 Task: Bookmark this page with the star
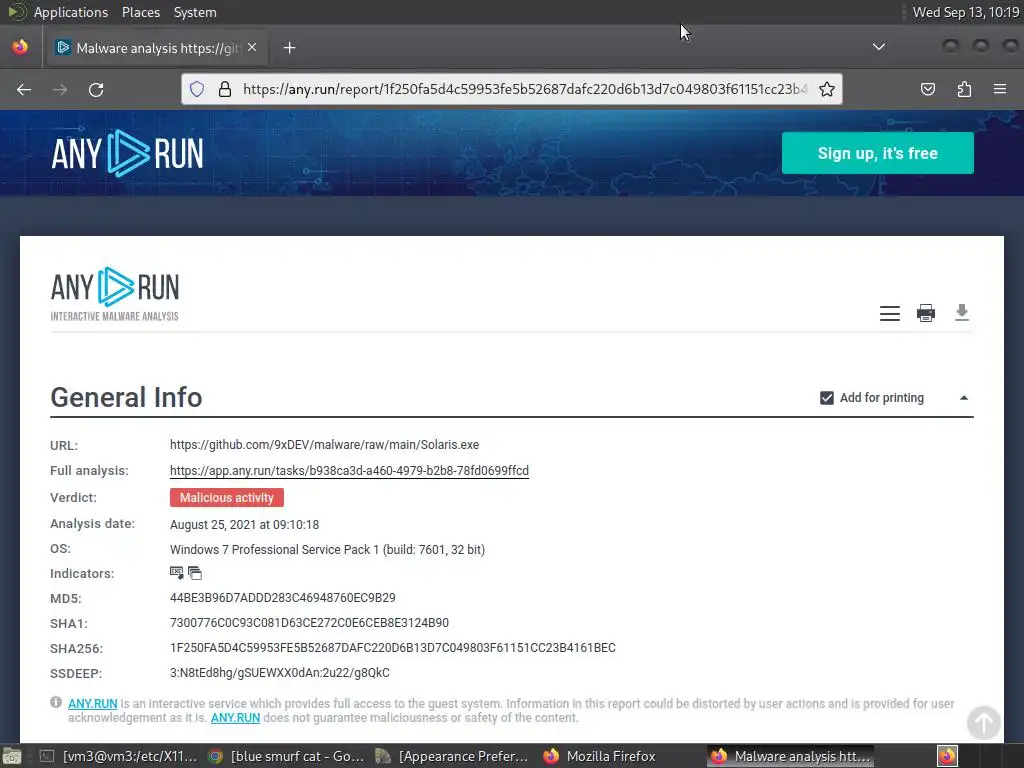point(827,89)
